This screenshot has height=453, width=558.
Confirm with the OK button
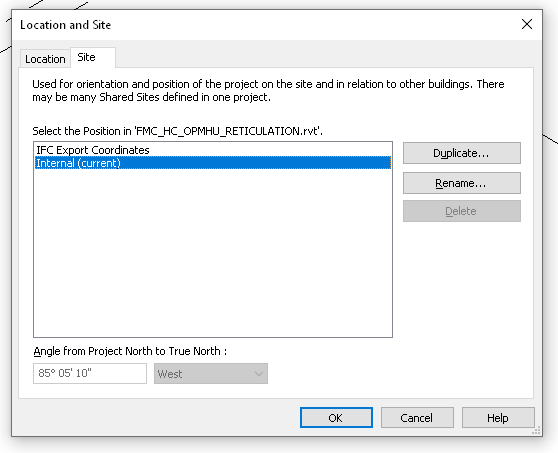[336, 417]
